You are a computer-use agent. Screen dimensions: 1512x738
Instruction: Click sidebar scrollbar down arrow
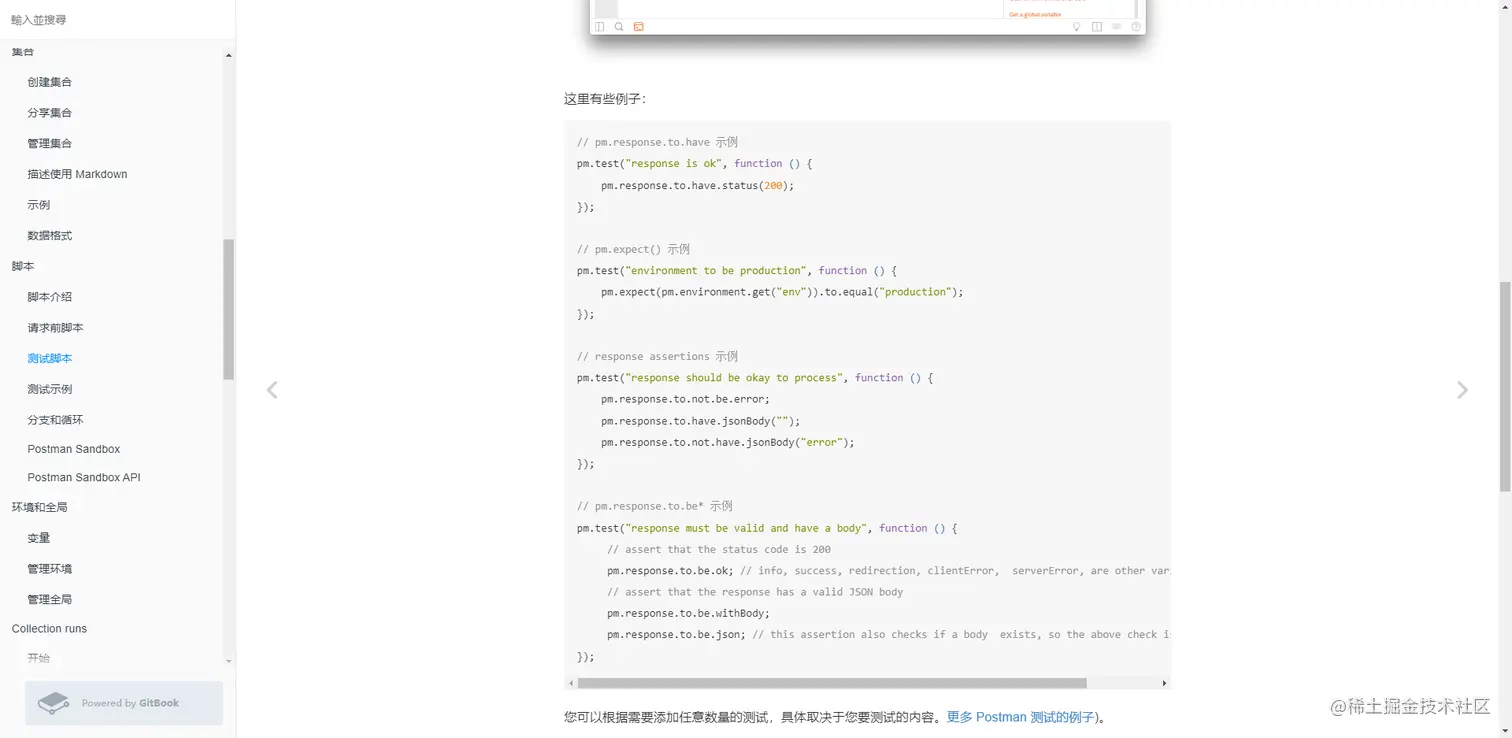[229, 661]
